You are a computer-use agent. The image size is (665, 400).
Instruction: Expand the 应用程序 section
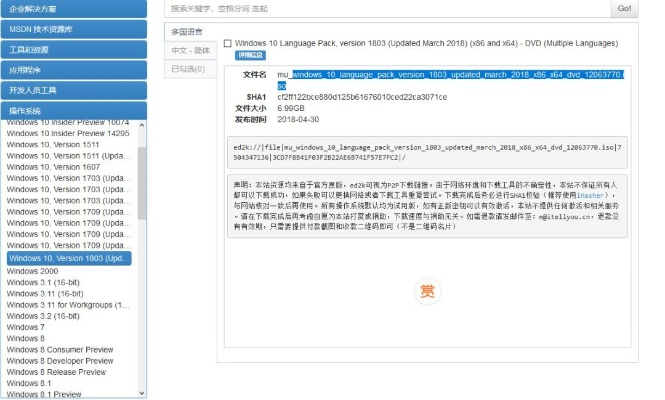click(x=74, y=70)
